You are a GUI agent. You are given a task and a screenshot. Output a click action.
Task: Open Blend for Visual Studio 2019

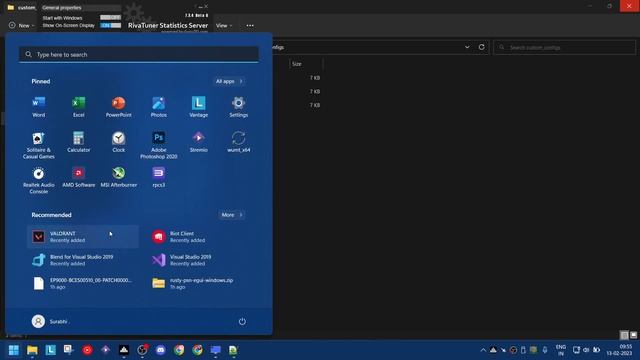pos(83,260)
